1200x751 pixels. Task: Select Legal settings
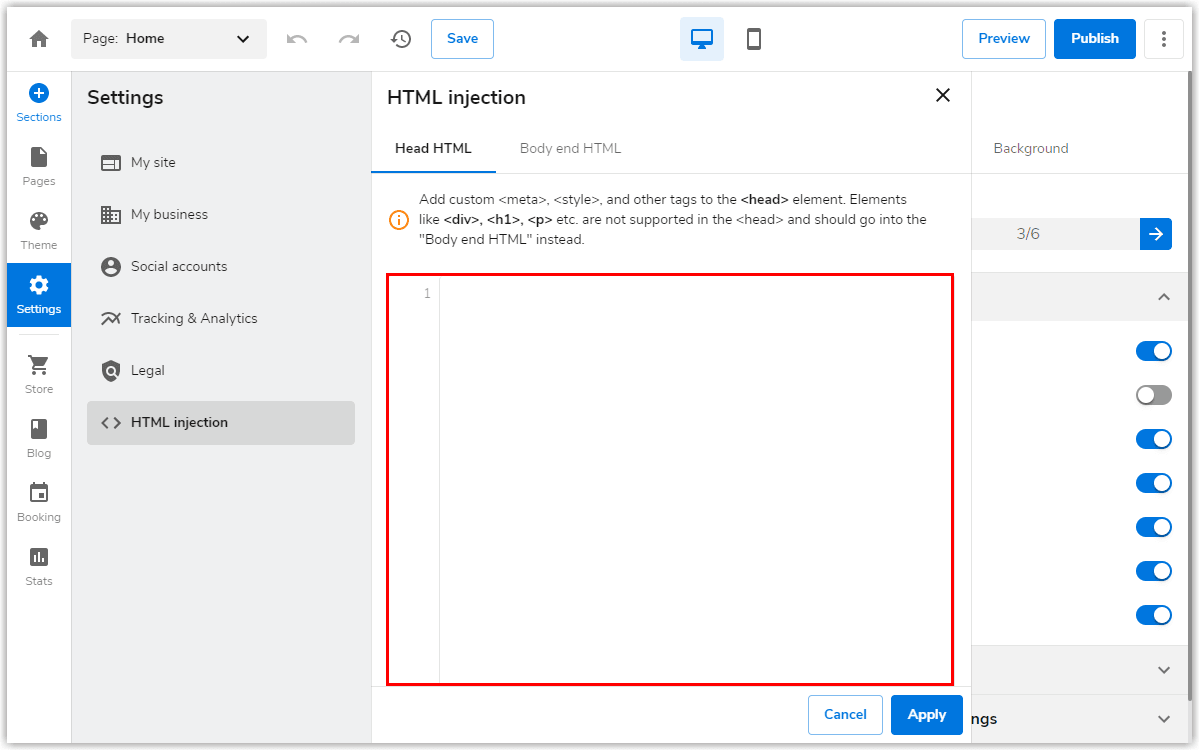[221, 370]
